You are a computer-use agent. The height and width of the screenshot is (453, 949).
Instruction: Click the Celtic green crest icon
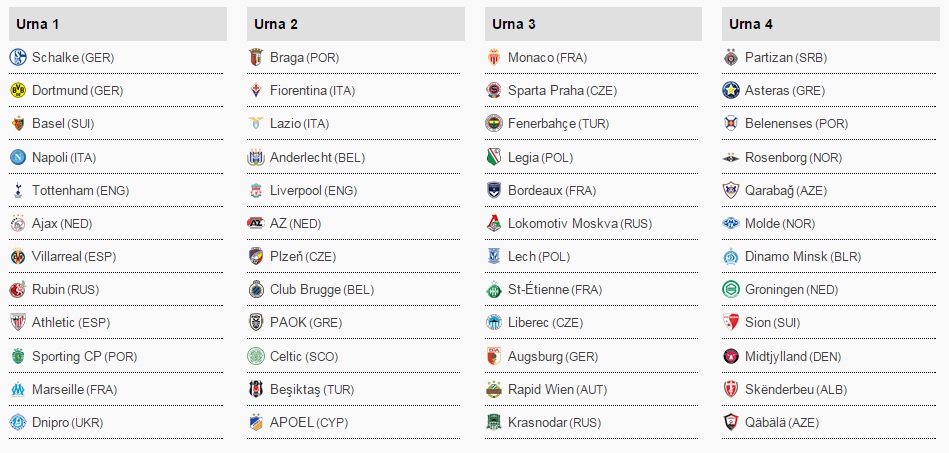(255, 356)
